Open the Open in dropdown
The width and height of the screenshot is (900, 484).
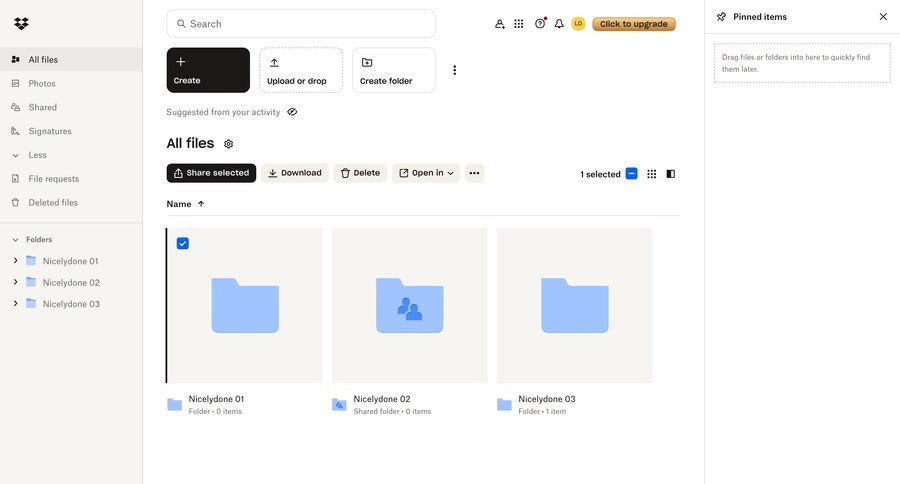(x=426, y=173)
